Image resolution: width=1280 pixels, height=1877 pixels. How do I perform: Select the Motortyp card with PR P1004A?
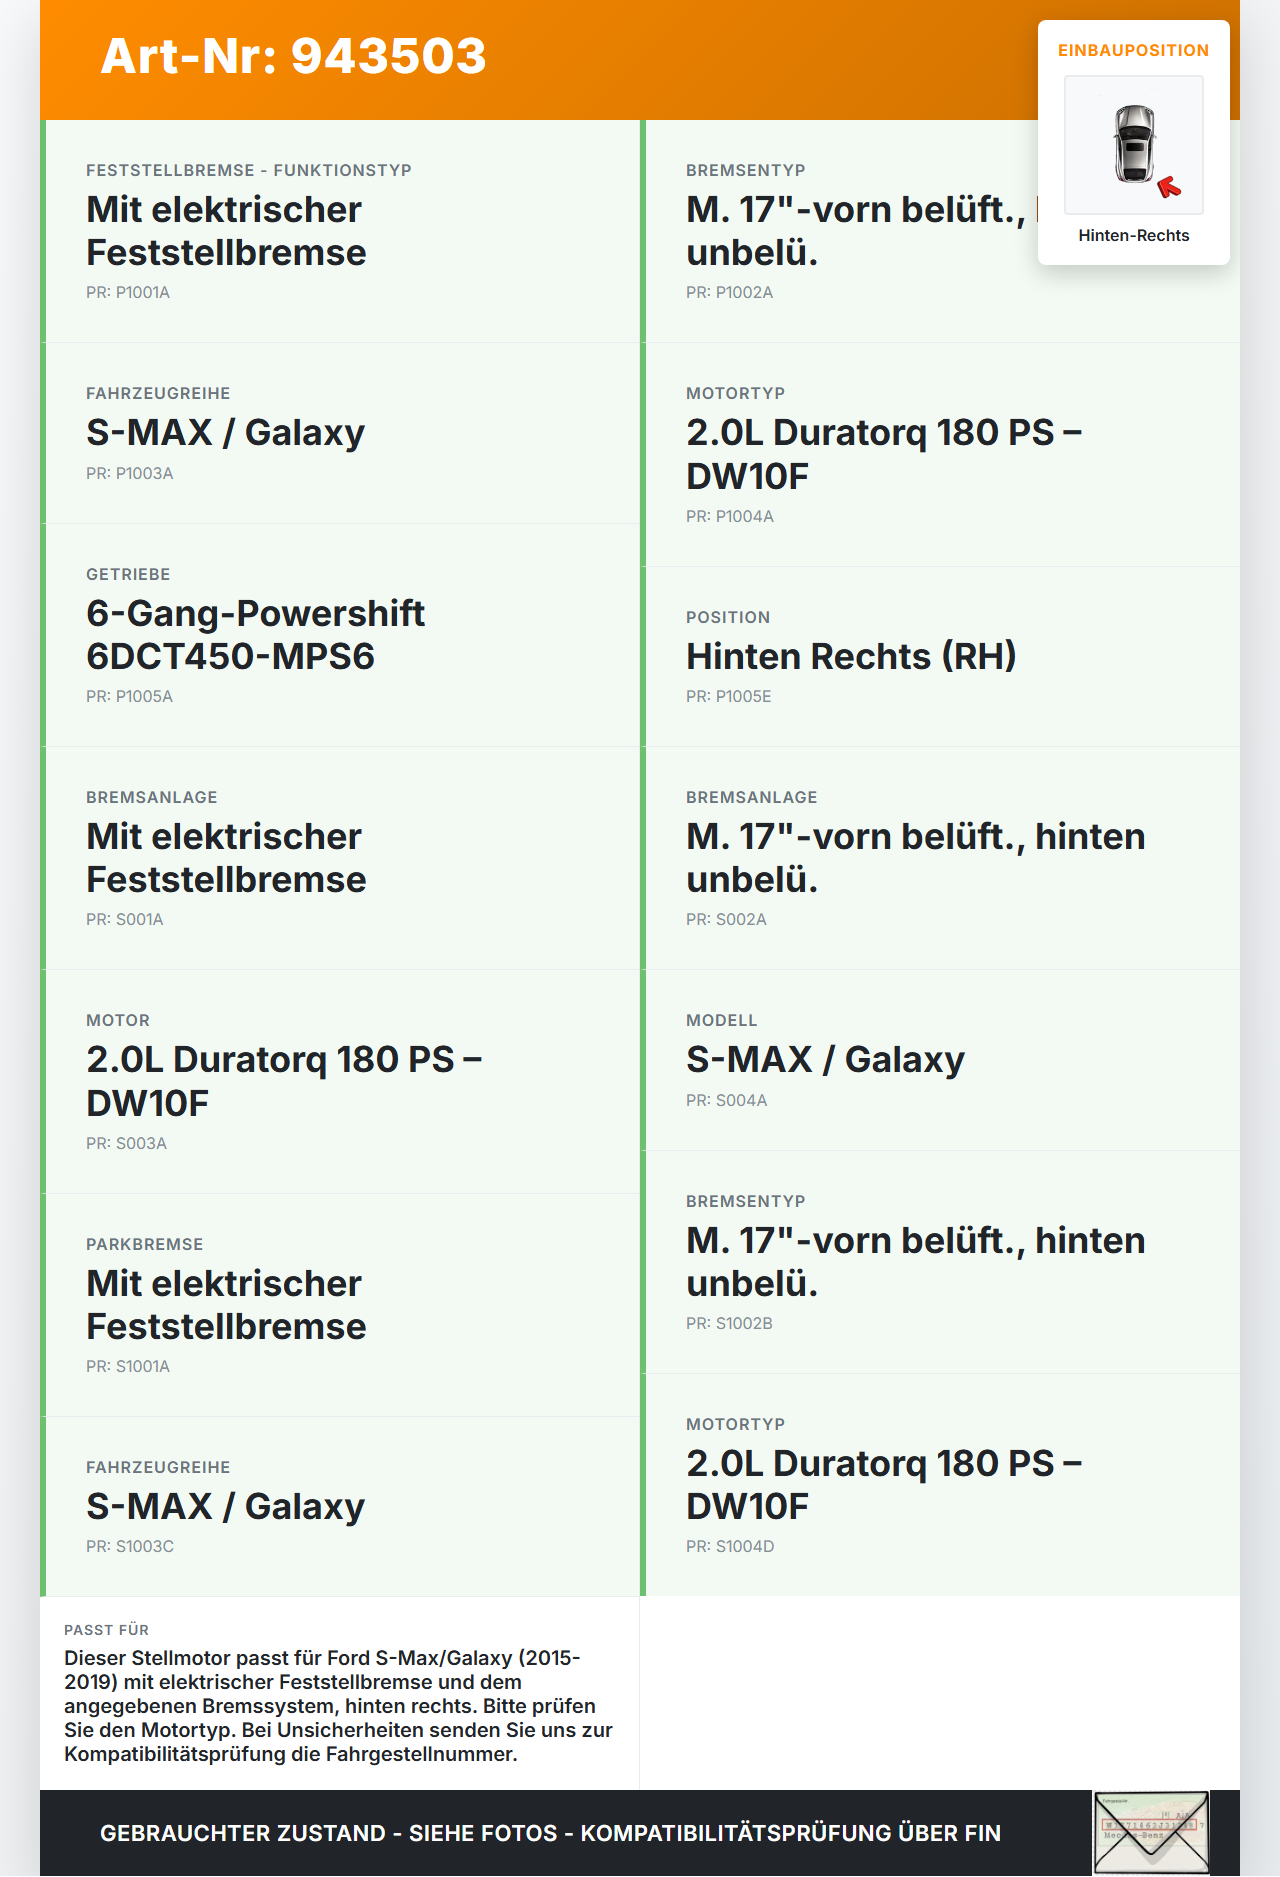pos(940,455)
